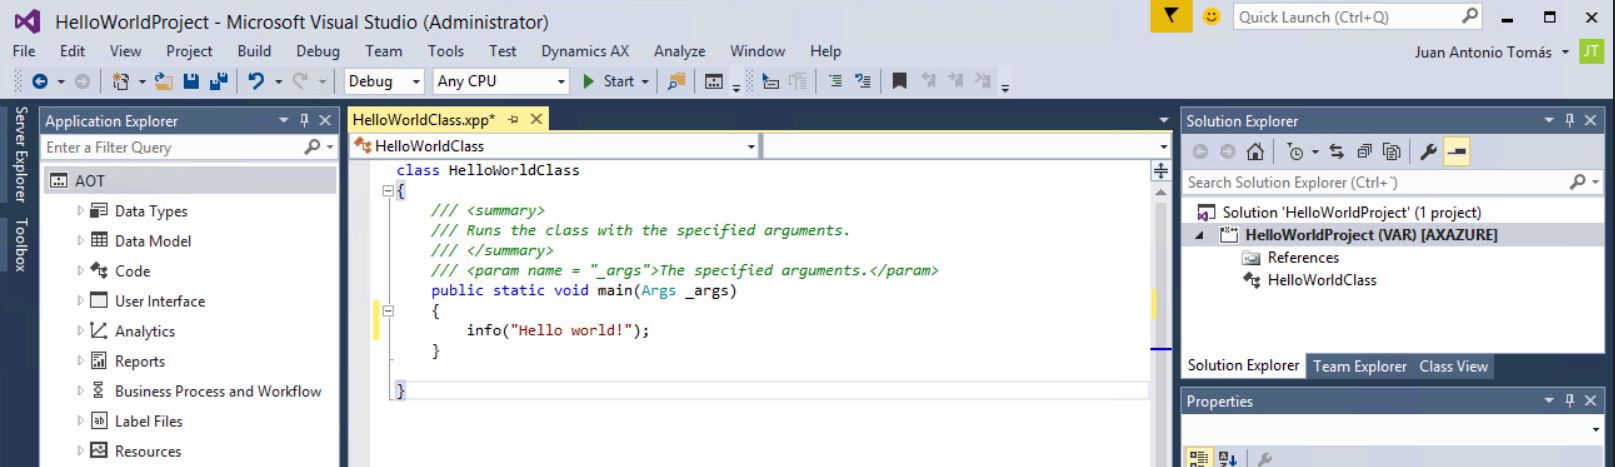This screenshot has width=1615, height=467.
Task: Select HelloWorldClass in Solution Explorer
Action: click(1321, 280)
